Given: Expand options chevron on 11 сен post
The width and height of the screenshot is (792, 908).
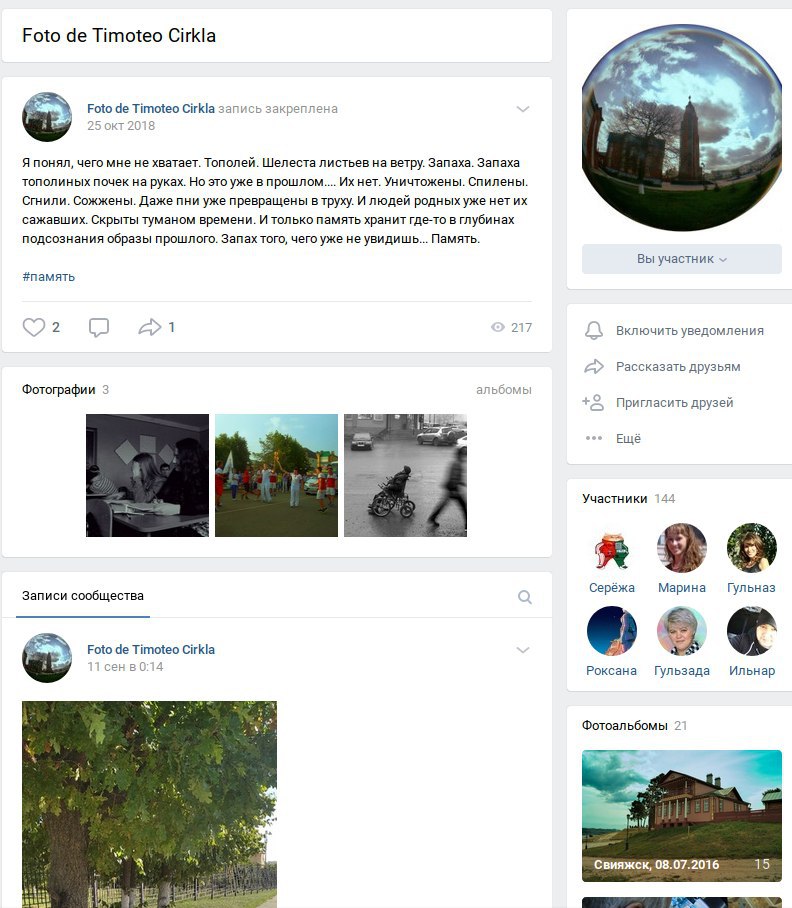Looking at the screenshot, I should [x=523, y=650].
